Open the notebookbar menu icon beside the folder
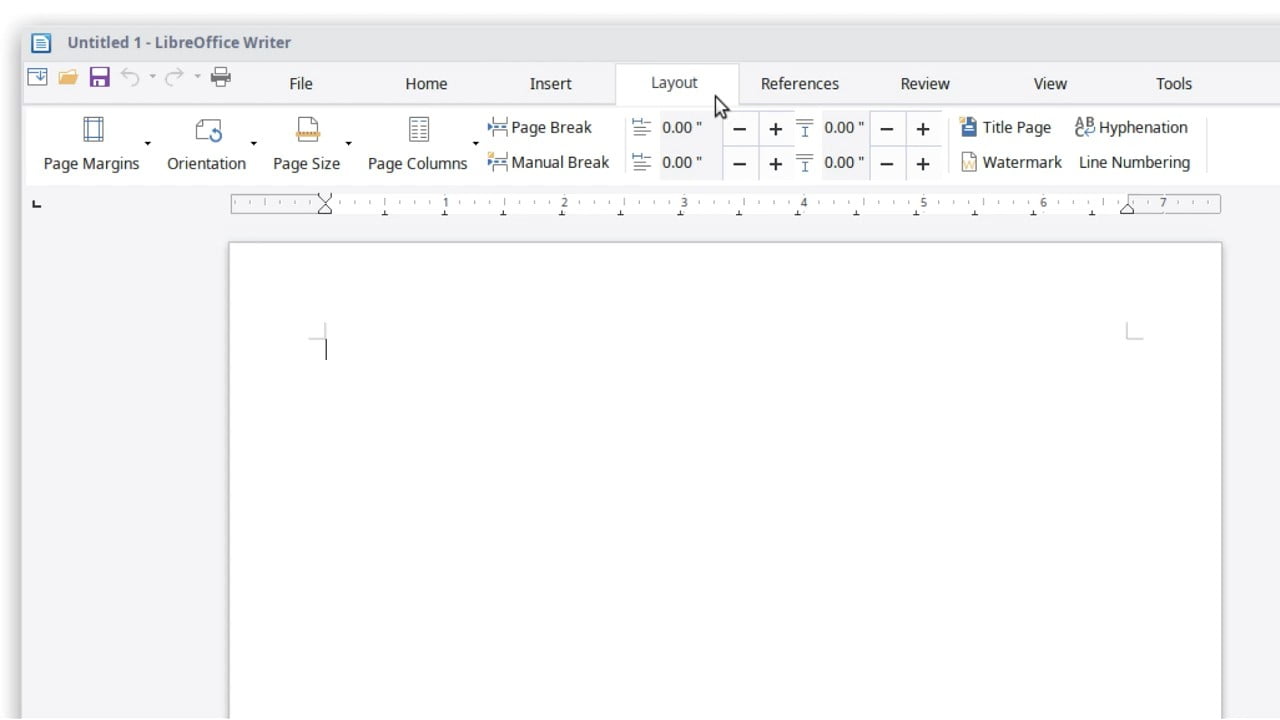The image size is (1280, 720). pos(37,77)
